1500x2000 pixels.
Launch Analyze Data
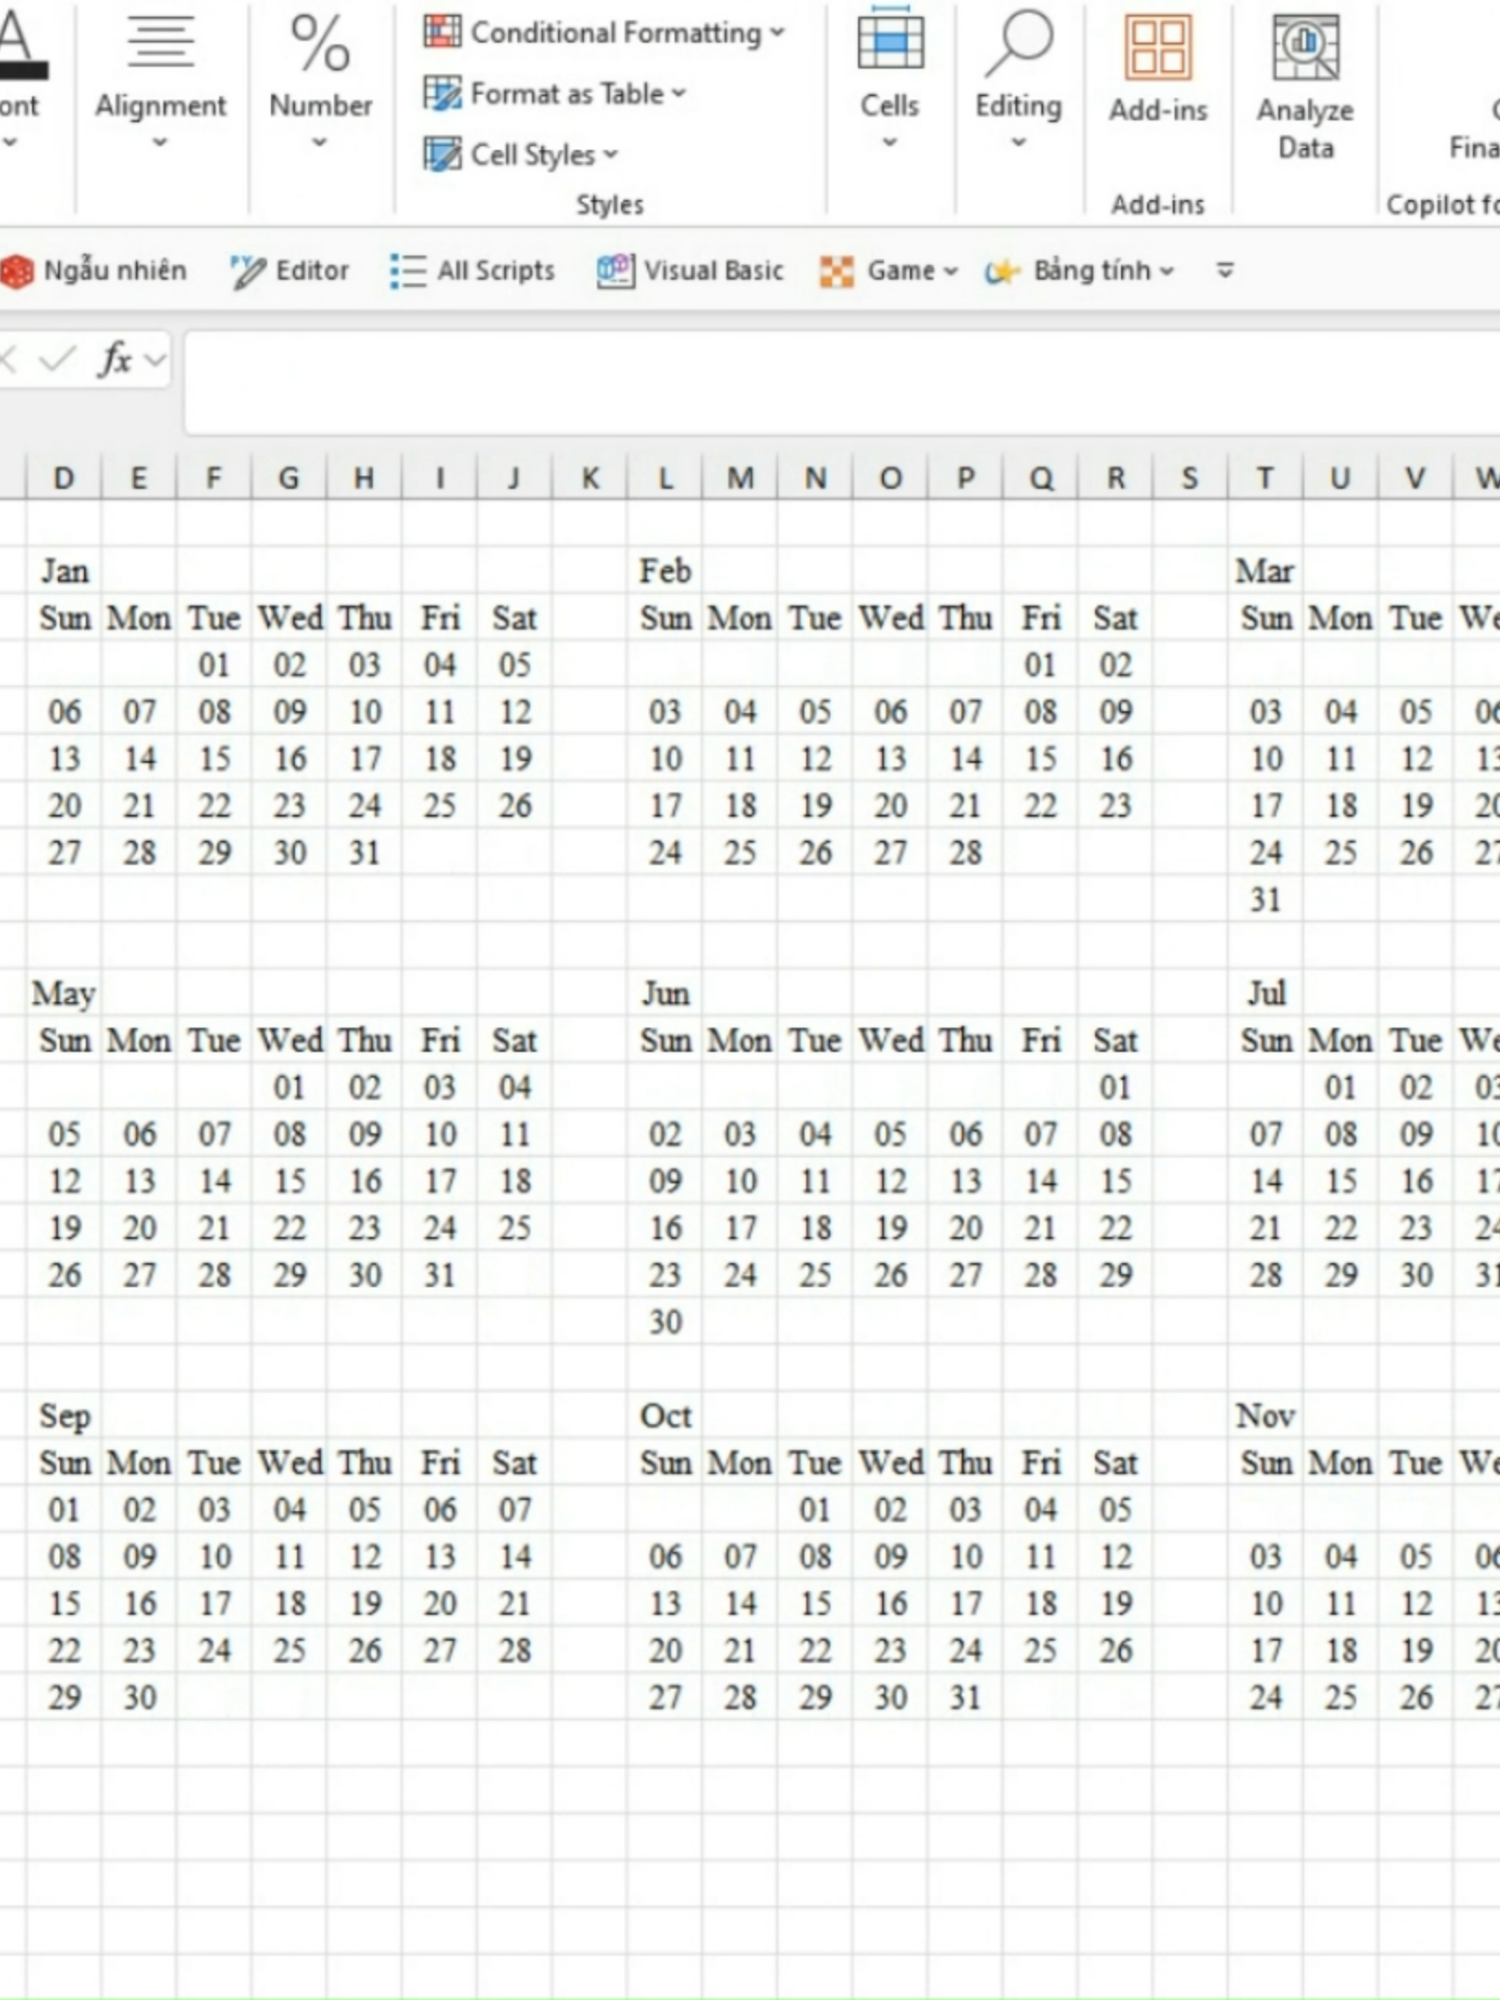[1305, 88]
